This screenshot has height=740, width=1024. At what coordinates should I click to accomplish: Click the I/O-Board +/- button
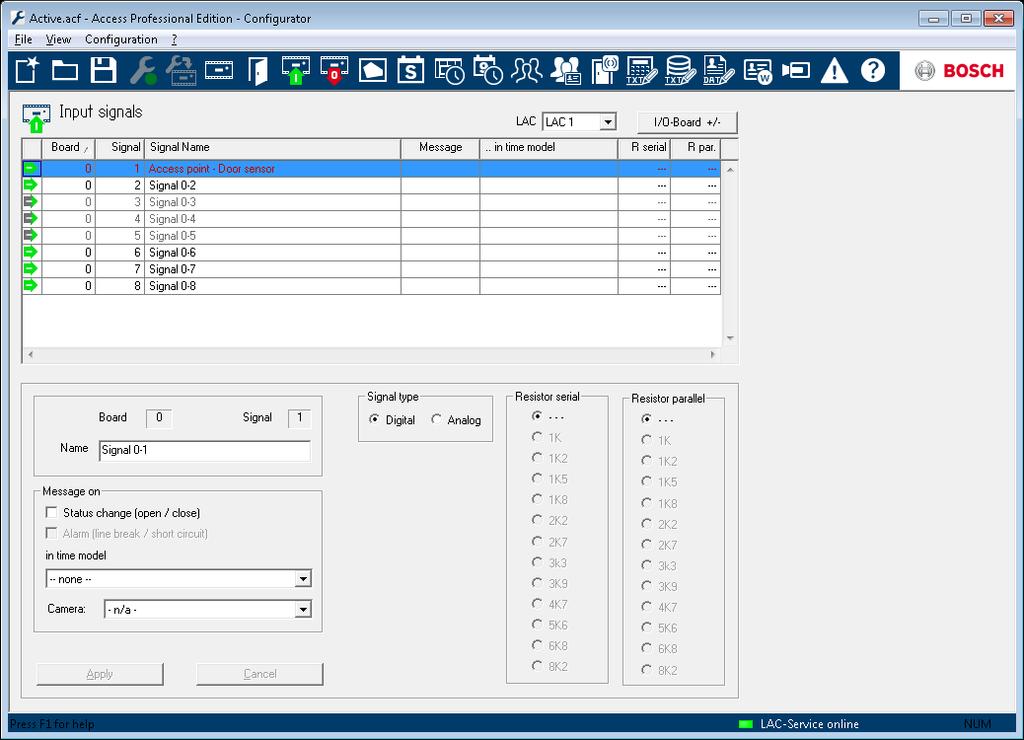(687, 122)
